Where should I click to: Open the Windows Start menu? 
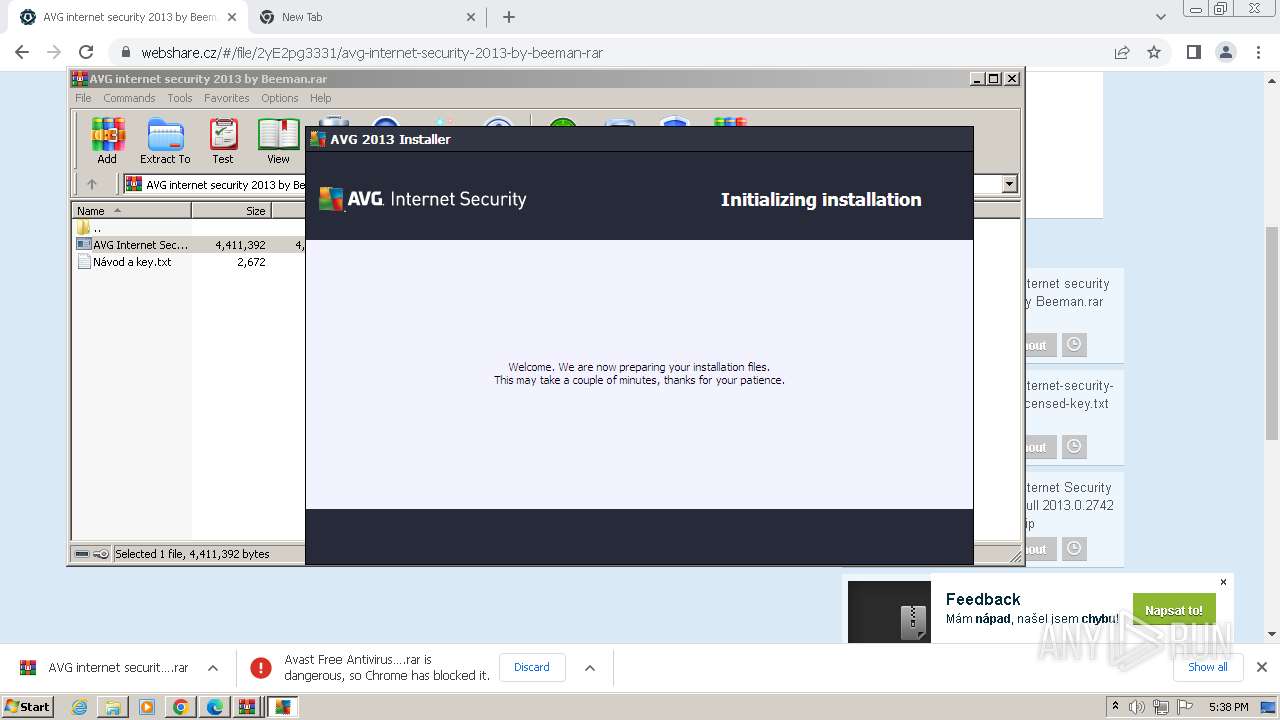28,706
